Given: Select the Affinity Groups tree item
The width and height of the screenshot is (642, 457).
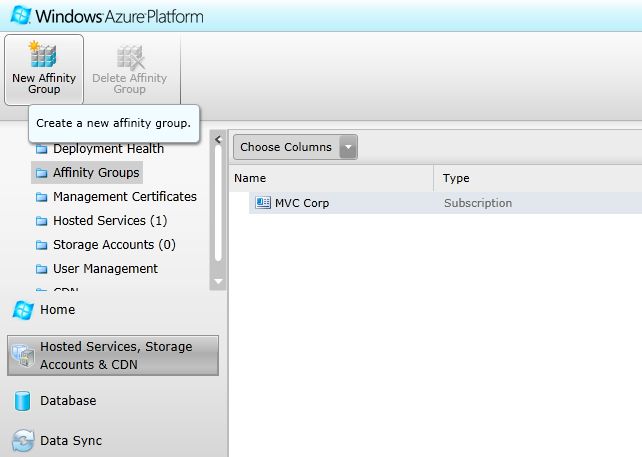Looking at the screenshot, I should point(96,173).
